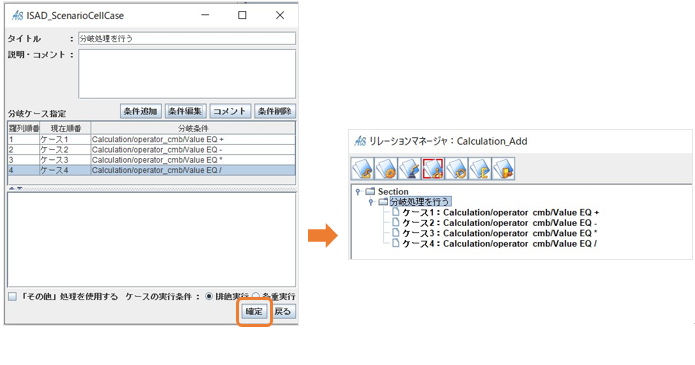
Task: Select the Section label in Relation Manager tree
Action: coord(393,192)
